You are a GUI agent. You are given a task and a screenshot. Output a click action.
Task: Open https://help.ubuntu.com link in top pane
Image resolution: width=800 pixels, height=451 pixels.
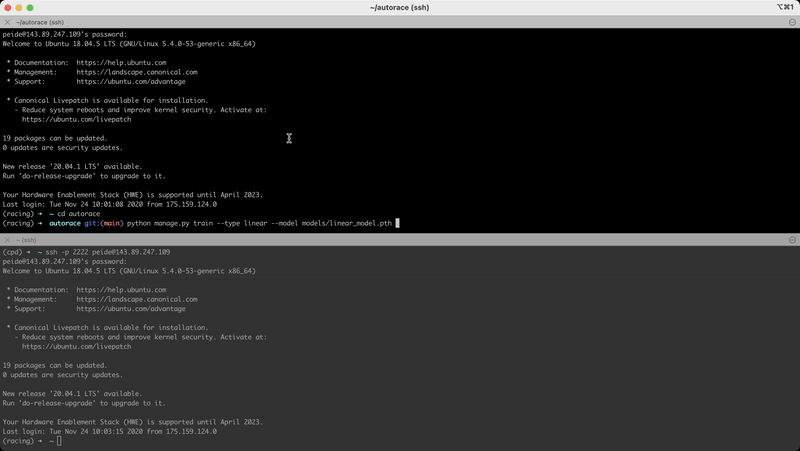pos(121,63)
